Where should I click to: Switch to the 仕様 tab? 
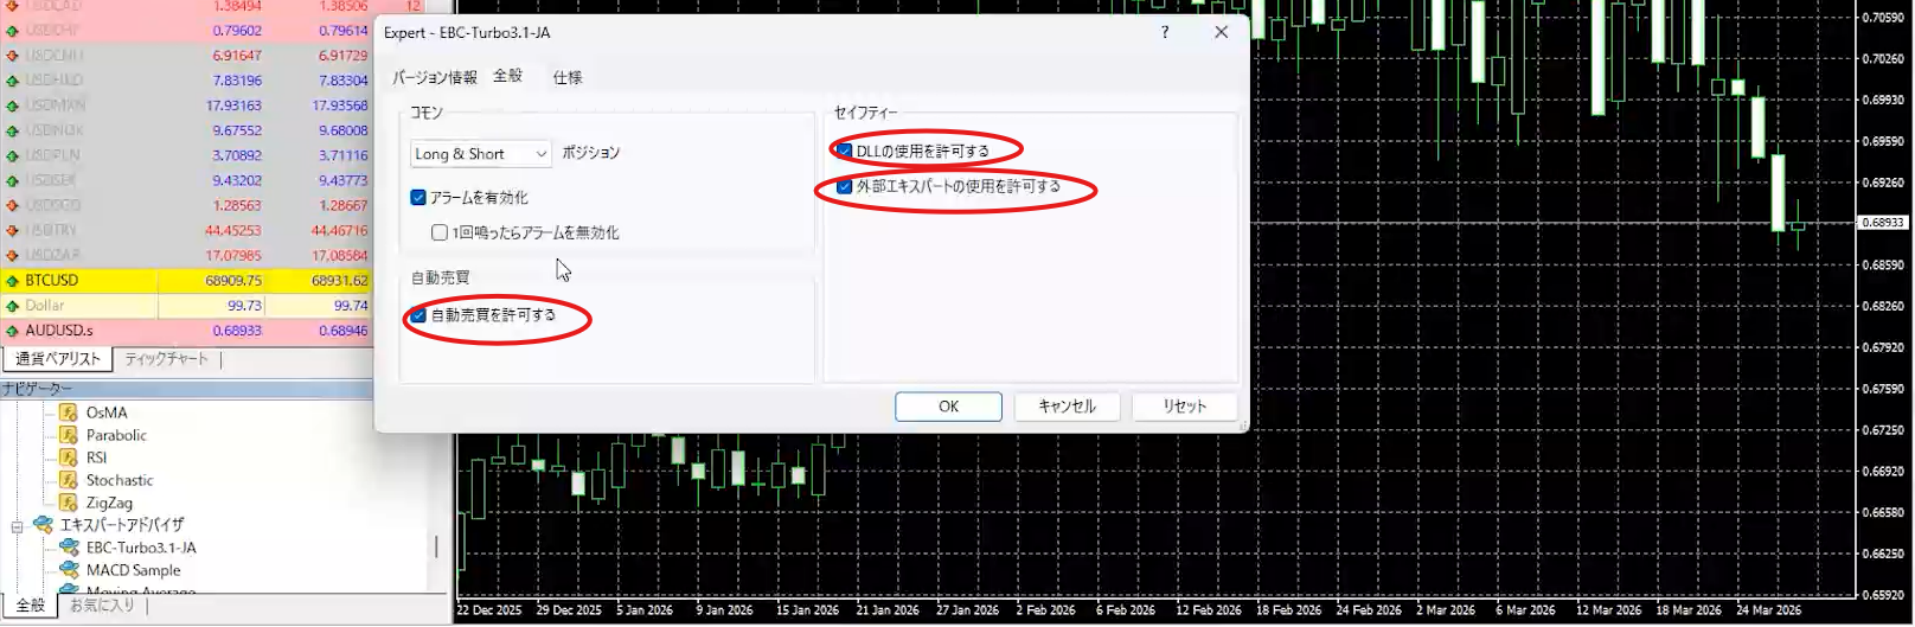tap(567, 77)
